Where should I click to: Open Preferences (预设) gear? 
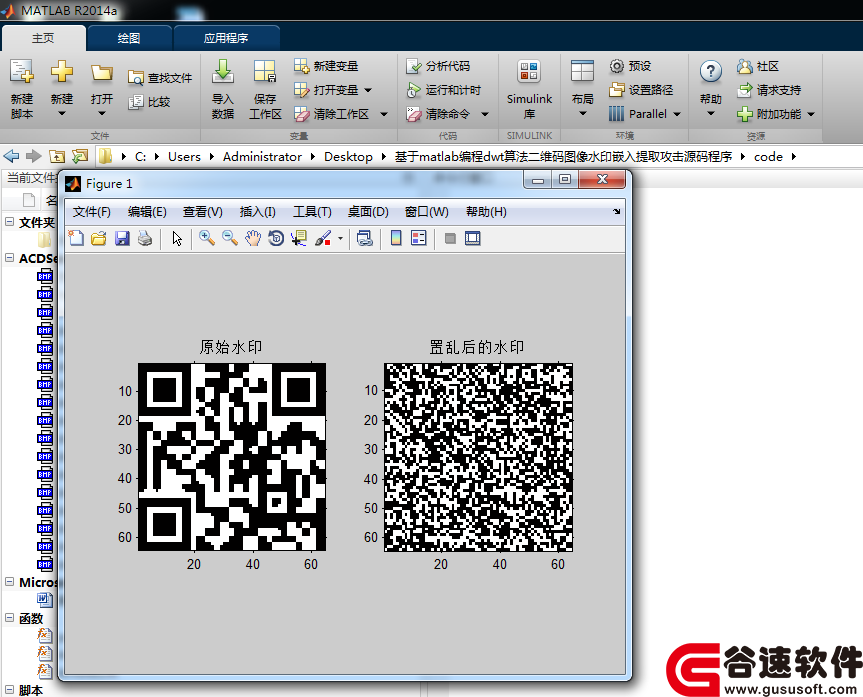tap(630, 66)
